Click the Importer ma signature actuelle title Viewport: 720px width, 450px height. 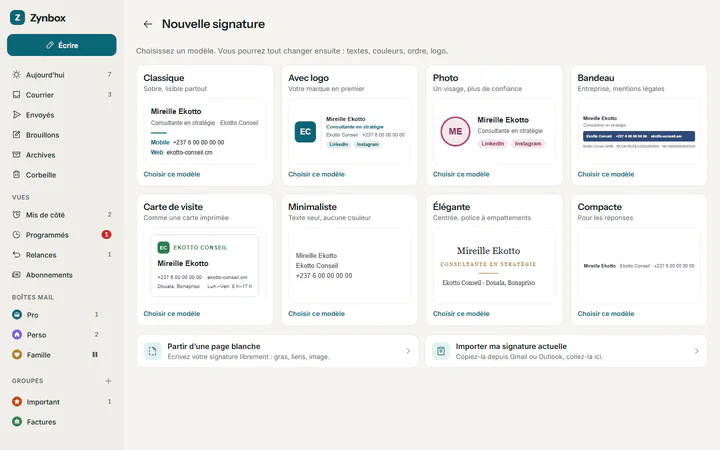(x=511, y=346)
